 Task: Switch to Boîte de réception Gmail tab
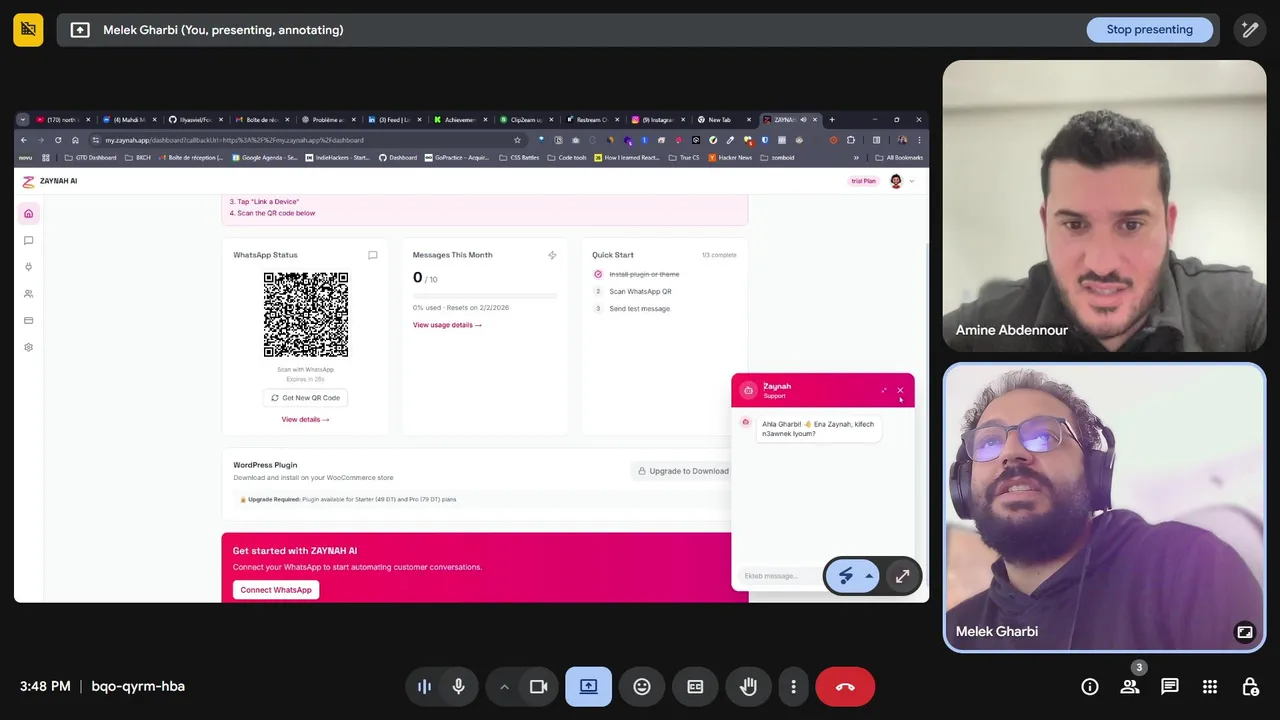tap(262, 120)
